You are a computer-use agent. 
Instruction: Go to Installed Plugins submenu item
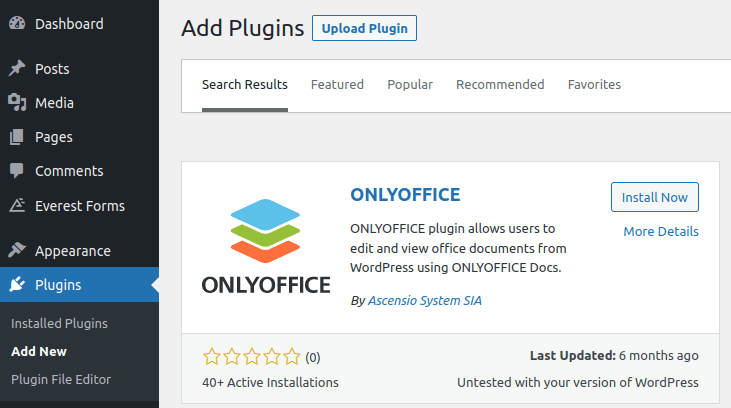click(59, 324)
